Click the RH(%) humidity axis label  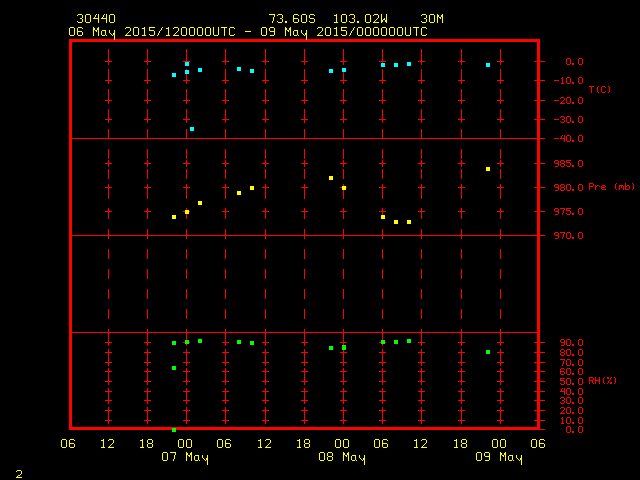[601, 381]
